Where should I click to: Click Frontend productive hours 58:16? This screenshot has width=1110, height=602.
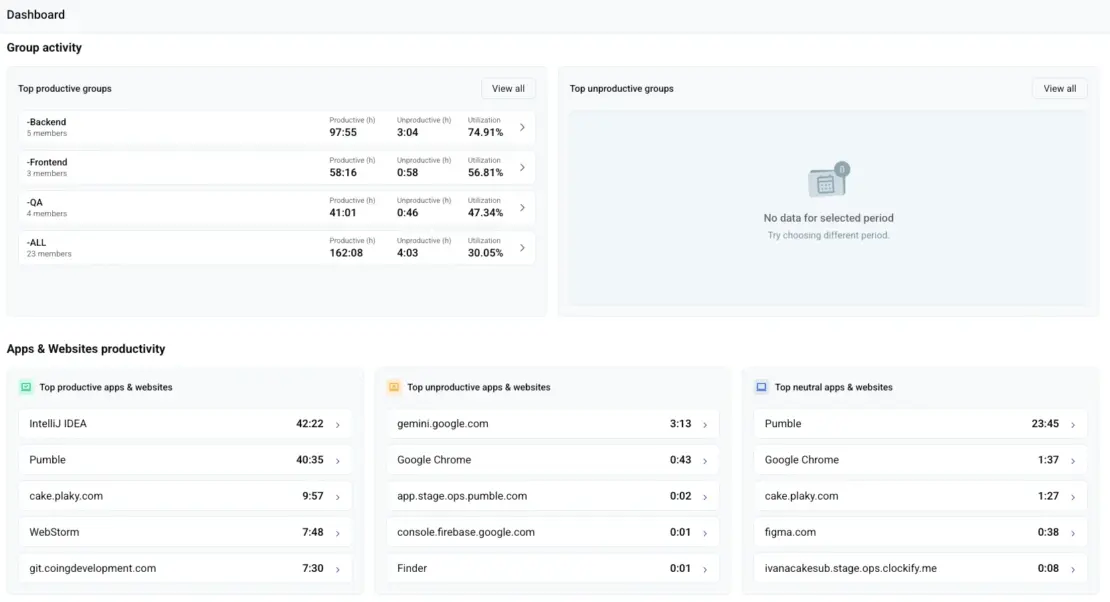tap(343, 173)
